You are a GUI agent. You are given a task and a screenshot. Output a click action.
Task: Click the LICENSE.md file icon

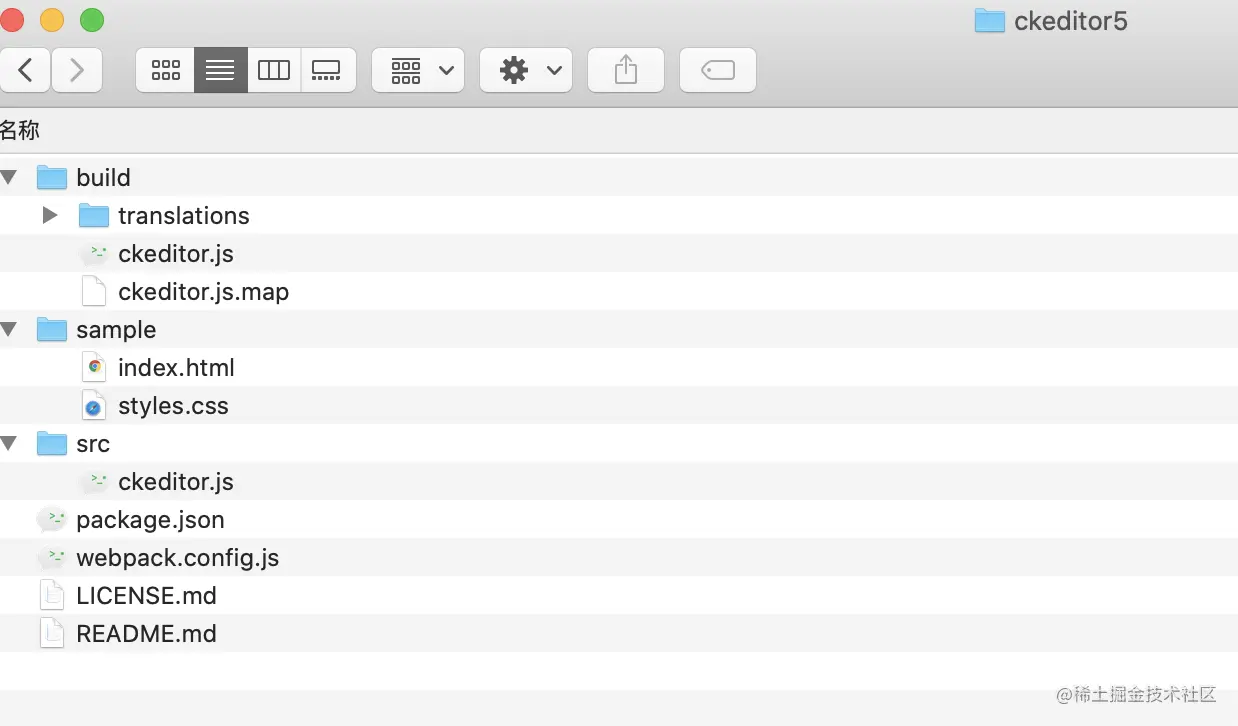click(x=52, y=595)
